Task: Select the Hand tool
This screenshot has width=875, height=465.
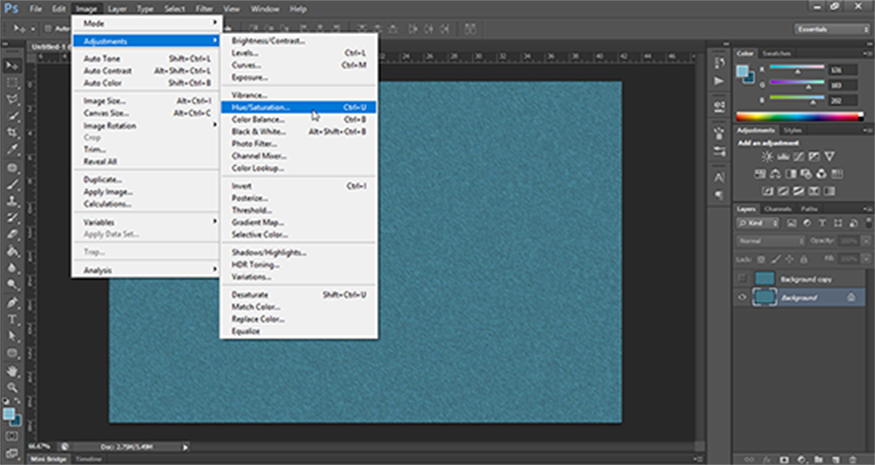Action: click(x=13, y=370)
